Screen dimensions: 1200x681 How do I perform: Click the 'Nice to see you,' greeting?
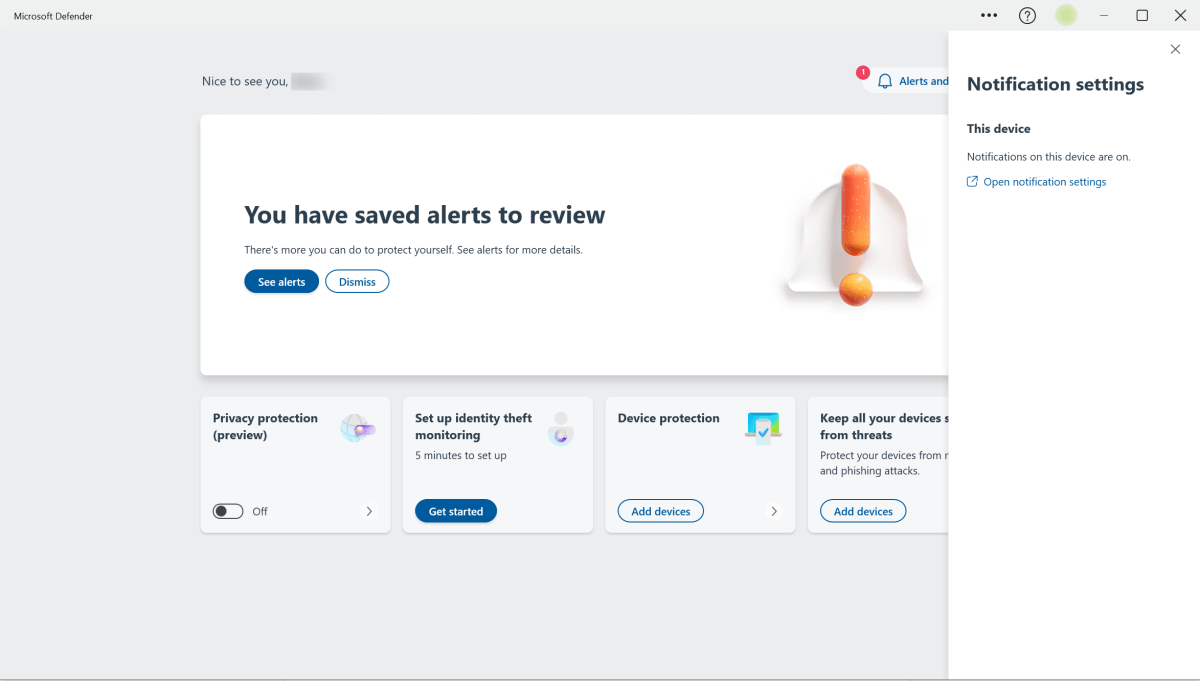pos(245,82)
